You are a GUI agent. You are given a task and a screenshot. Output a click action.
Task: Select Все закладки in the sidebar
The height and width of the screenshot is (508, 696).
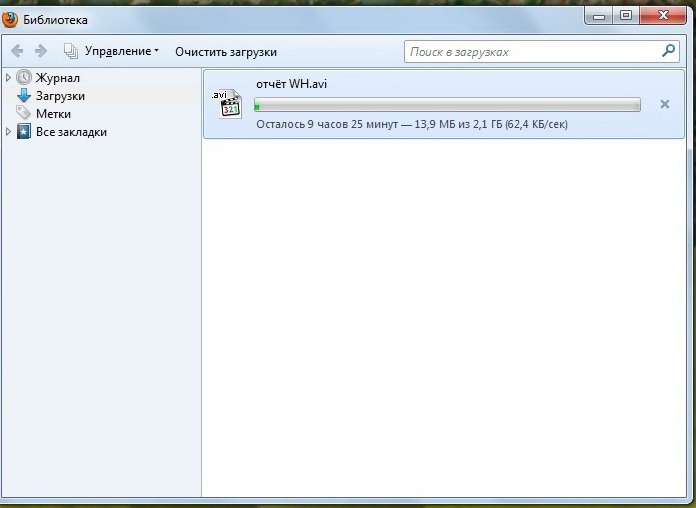[x=71, y=132]
